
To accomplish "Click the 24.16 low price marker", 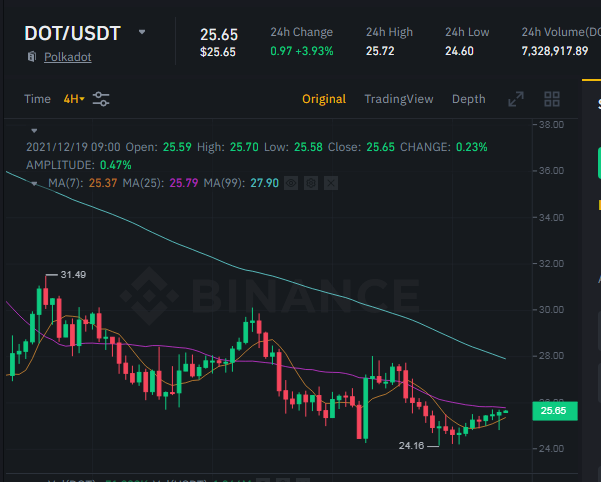I will pyautogui.click(x=411, y=446).
